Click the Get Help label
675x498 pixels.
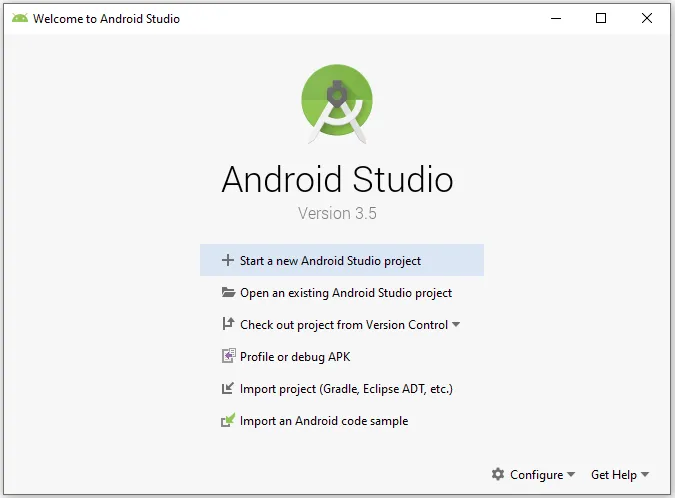pyautogui.click(x=614, y=475)
